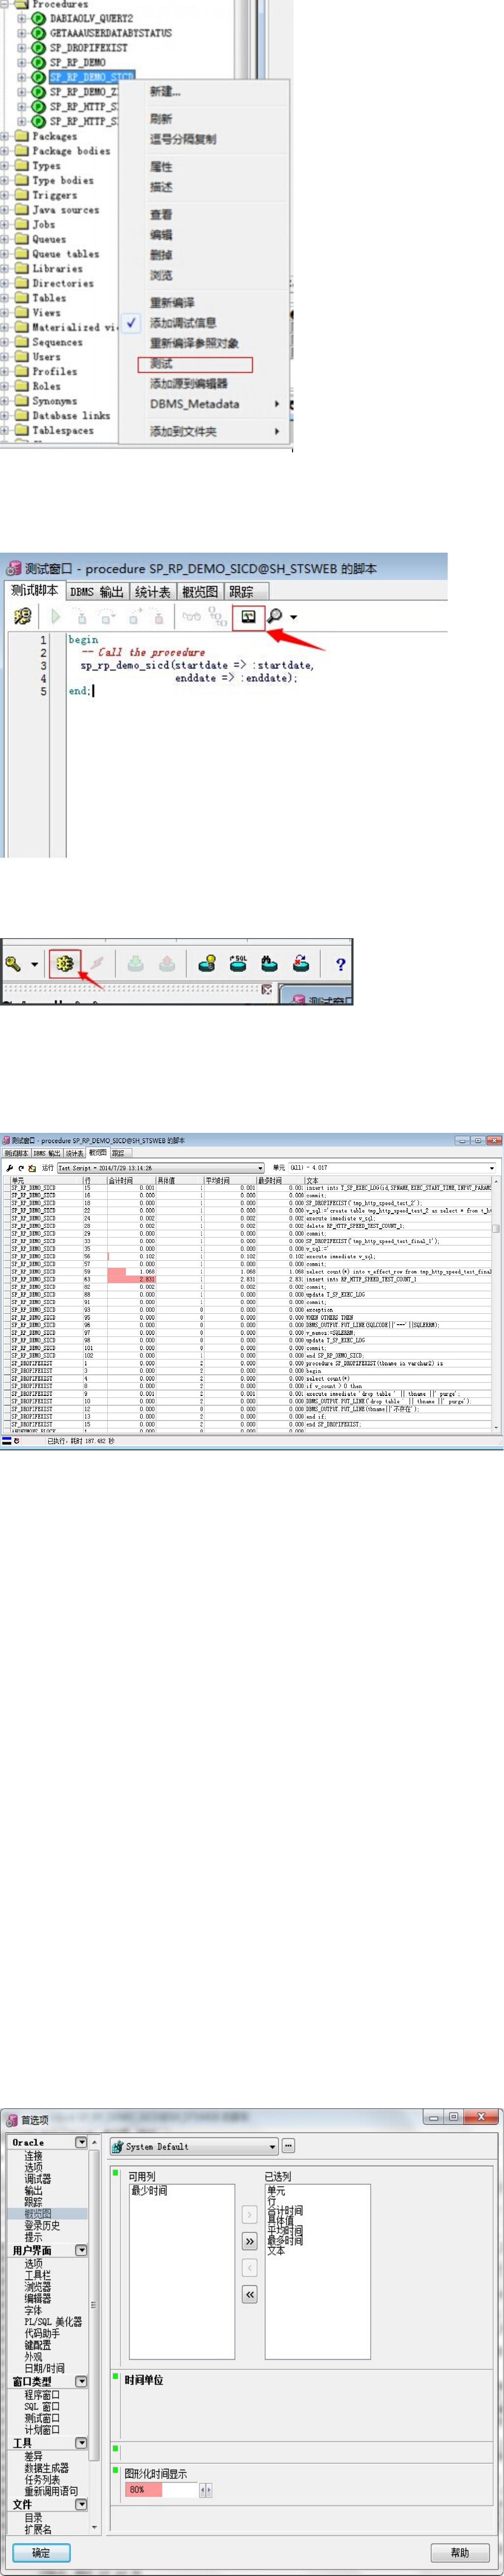Open the Tablespaces folder
The height and width of the screenshot is (2576, 504).
coord(63,430)
